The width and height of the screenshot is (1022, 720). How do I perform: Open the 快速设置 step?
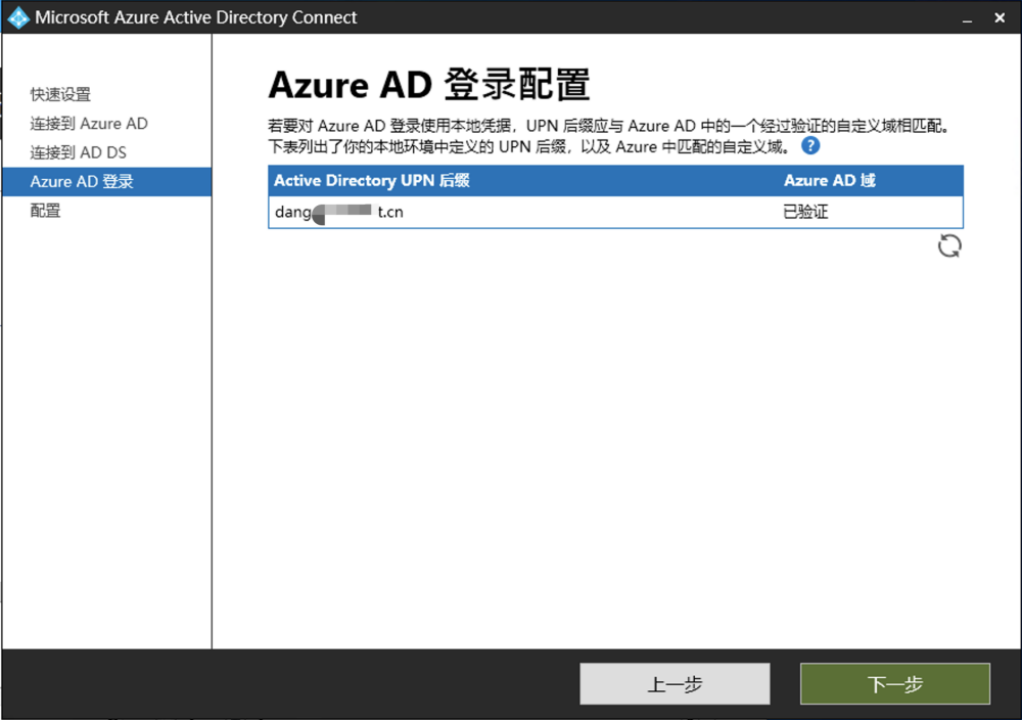pyautogui.click(x=61, y=94)
